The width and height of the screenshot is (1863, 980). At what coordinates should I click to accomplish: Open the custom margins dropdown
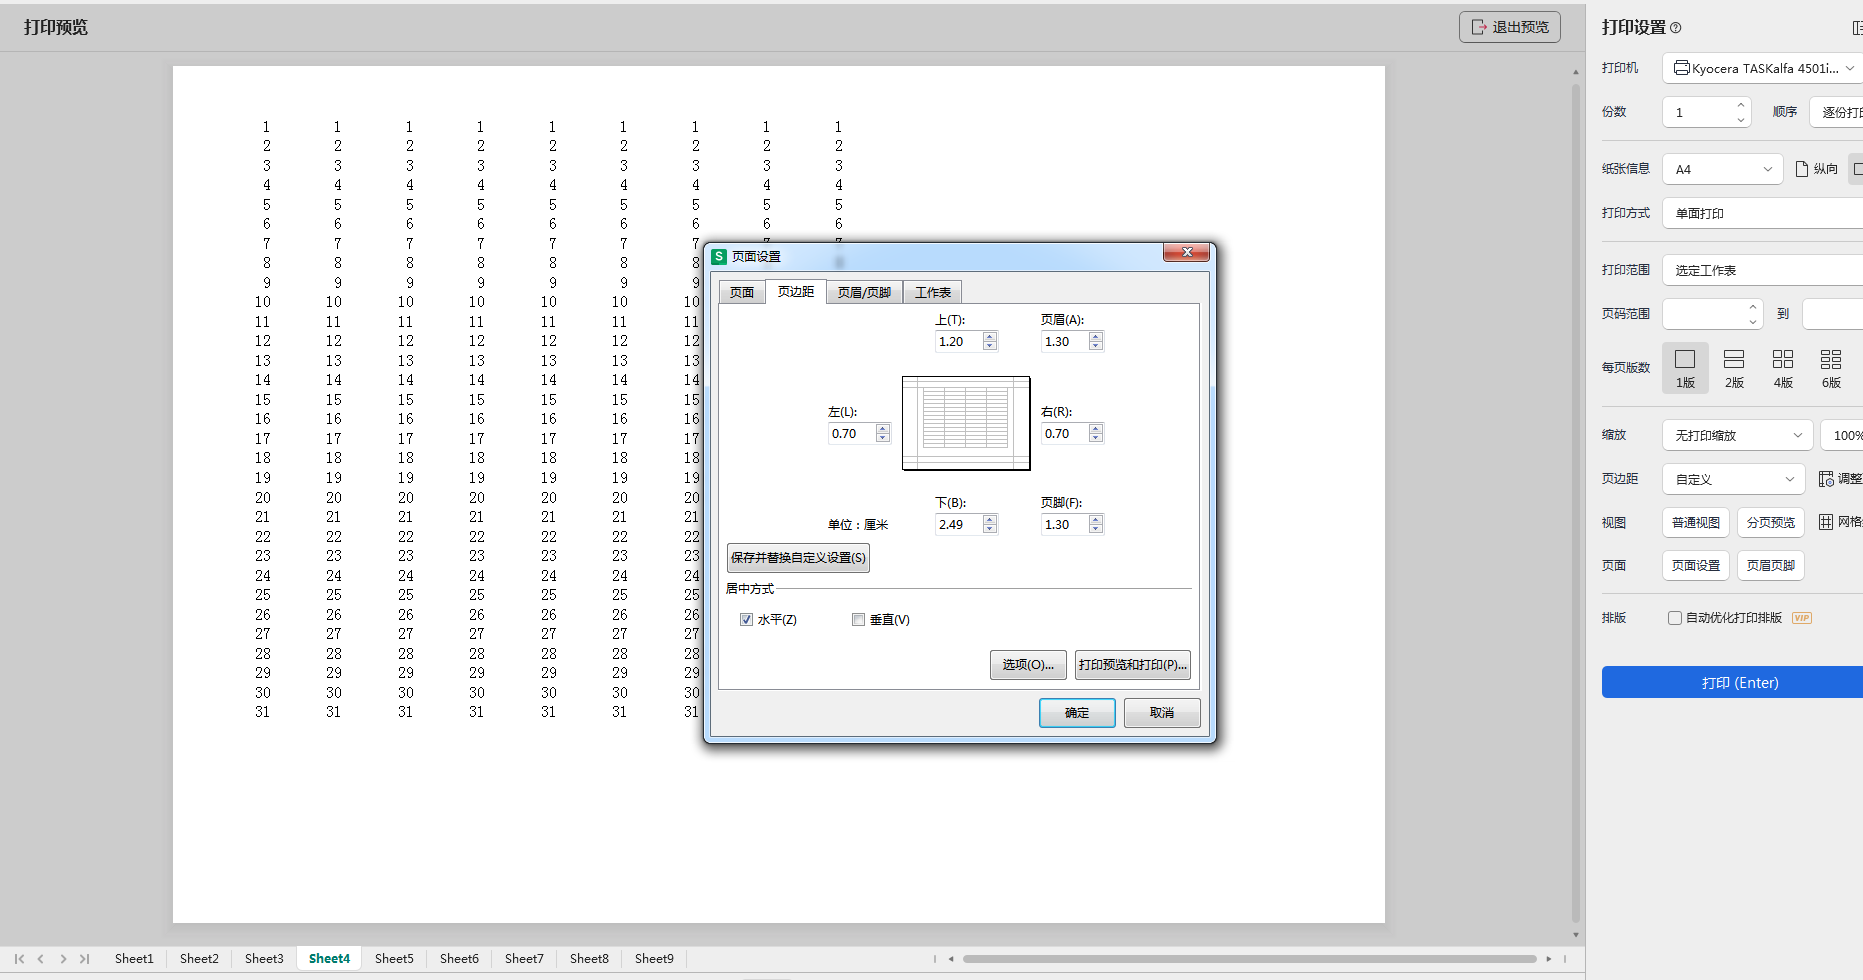(x=1733, y=479)
